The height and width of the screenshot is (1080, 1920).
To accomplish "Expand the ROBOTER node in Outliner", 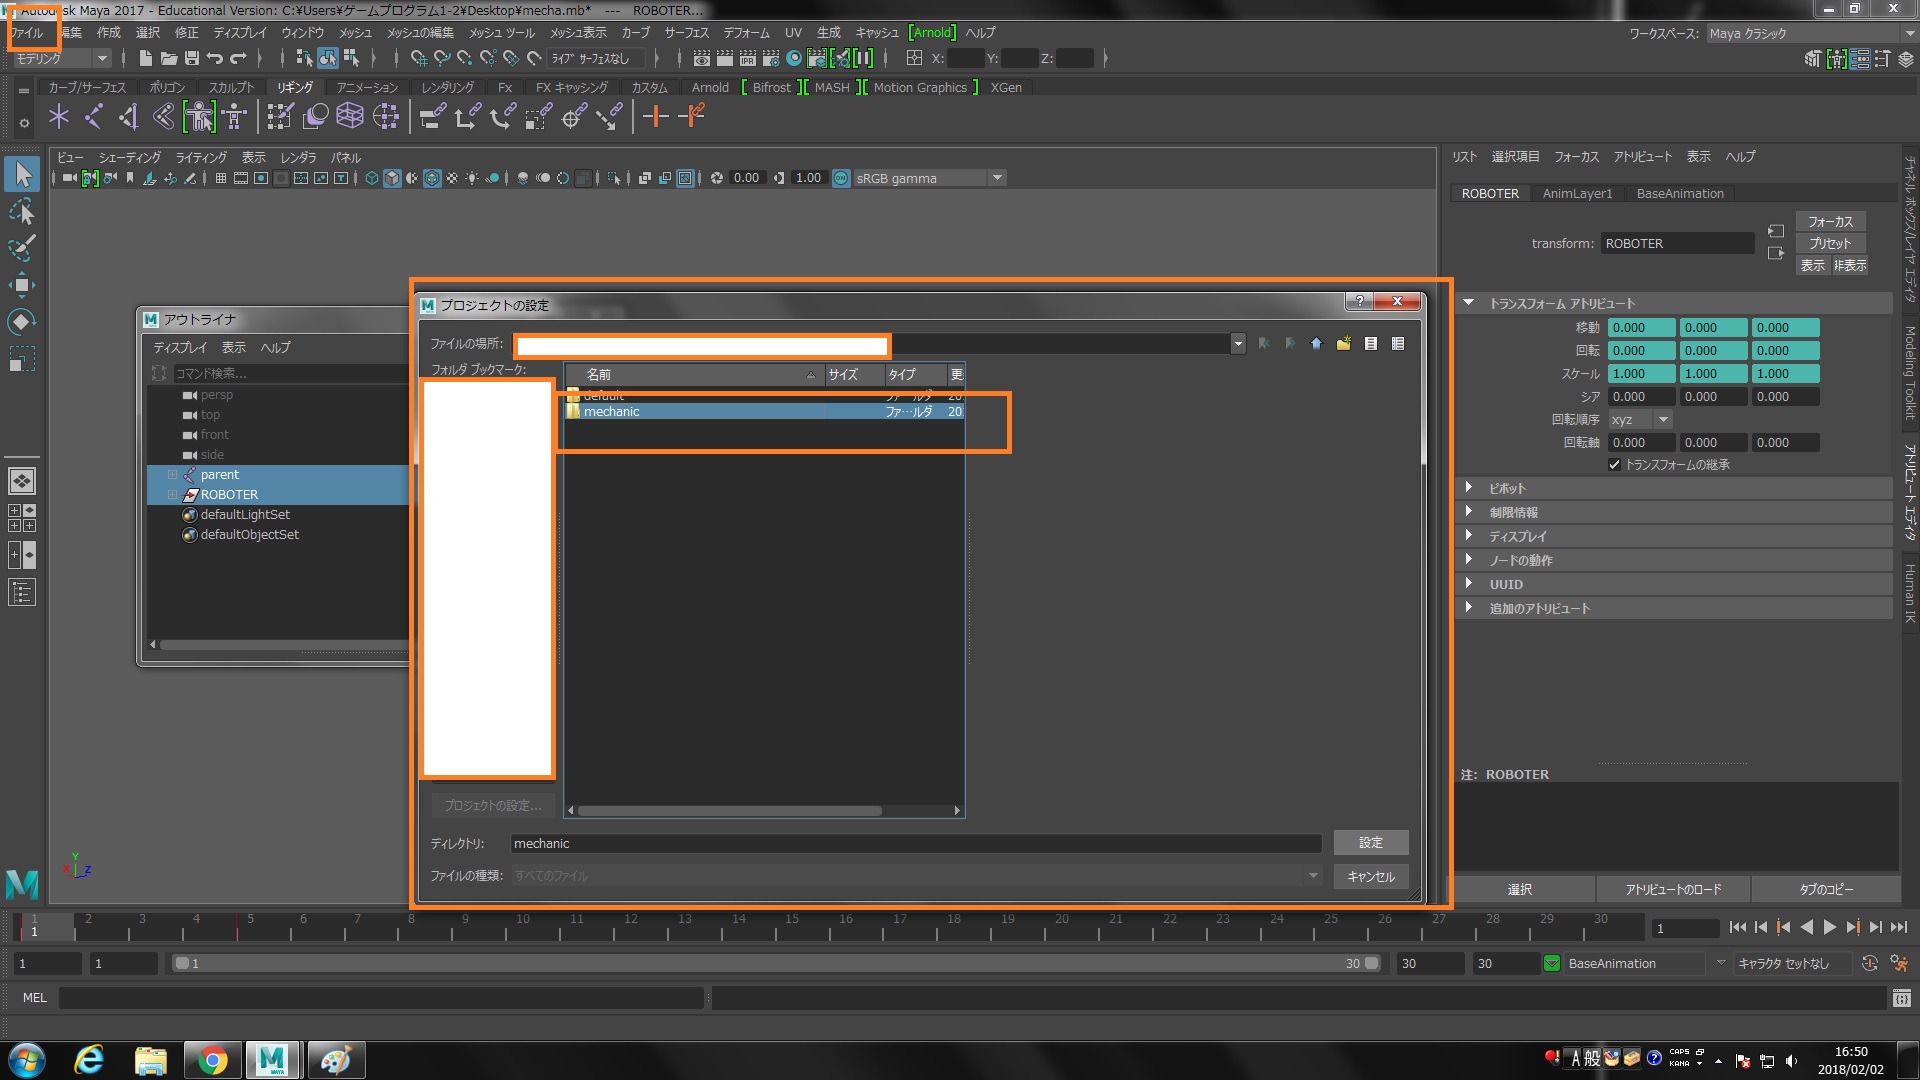I will pyautogui.click(x=172, y=495).
